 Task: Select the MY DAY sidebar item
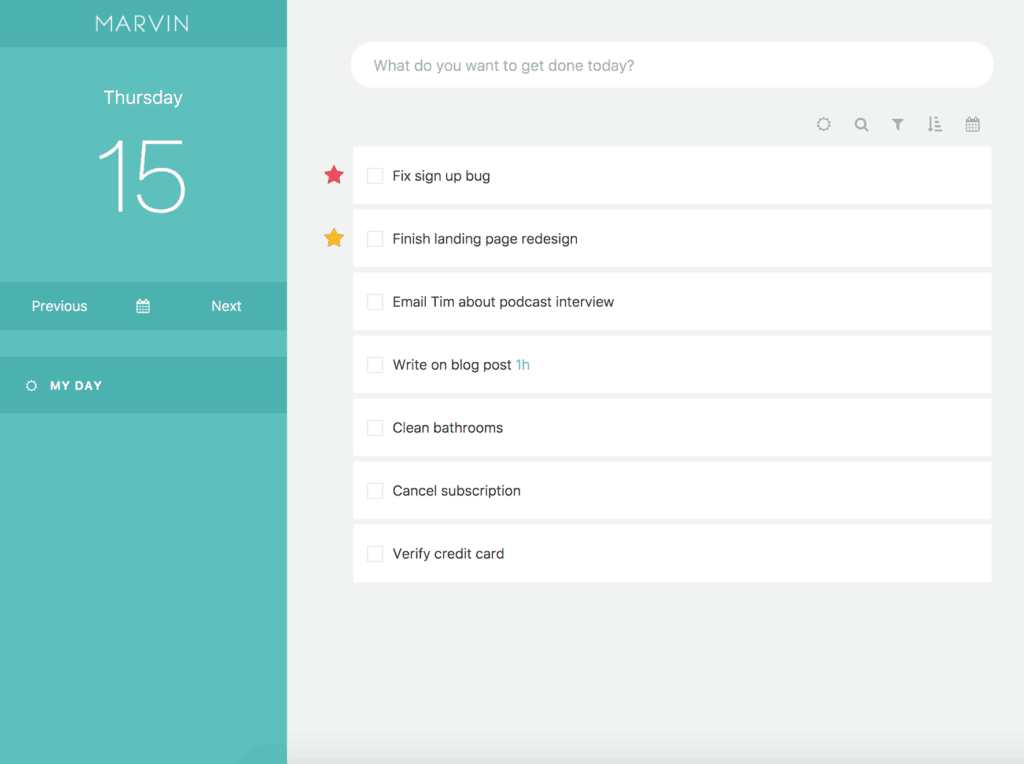point(143,385)
